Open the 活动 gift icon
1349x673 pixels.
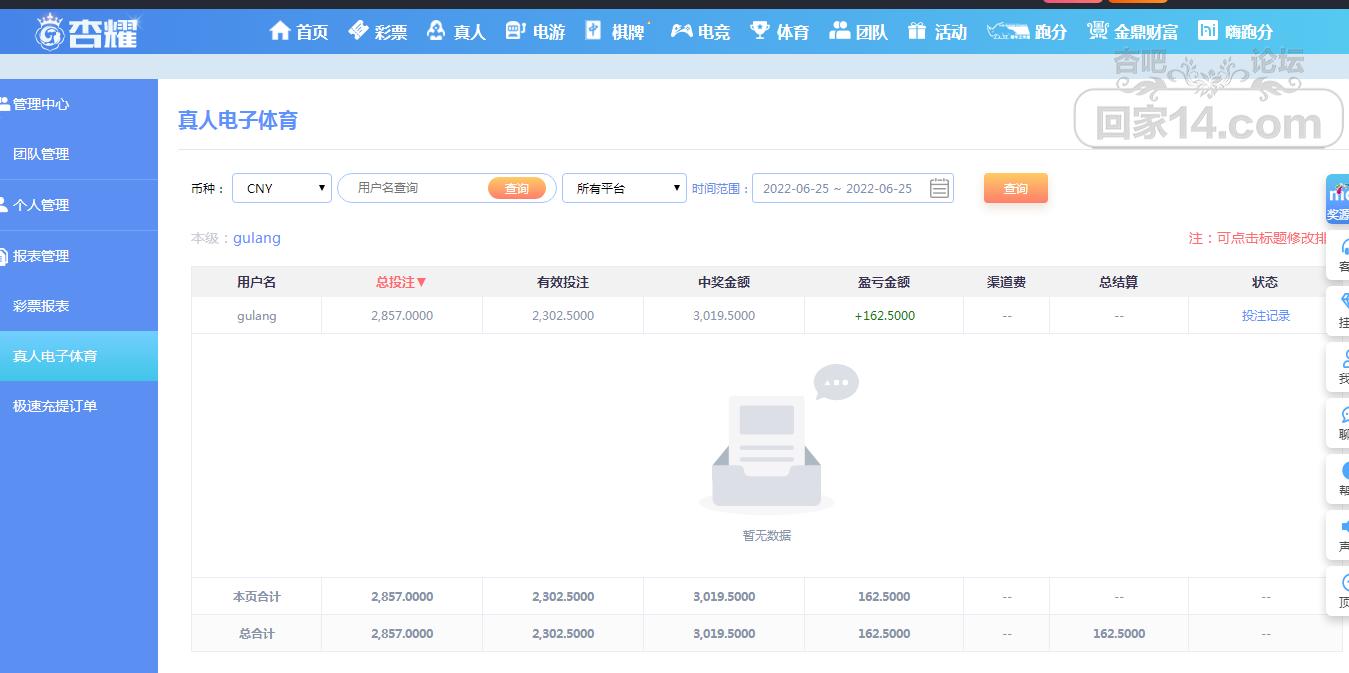pos(917,31)
